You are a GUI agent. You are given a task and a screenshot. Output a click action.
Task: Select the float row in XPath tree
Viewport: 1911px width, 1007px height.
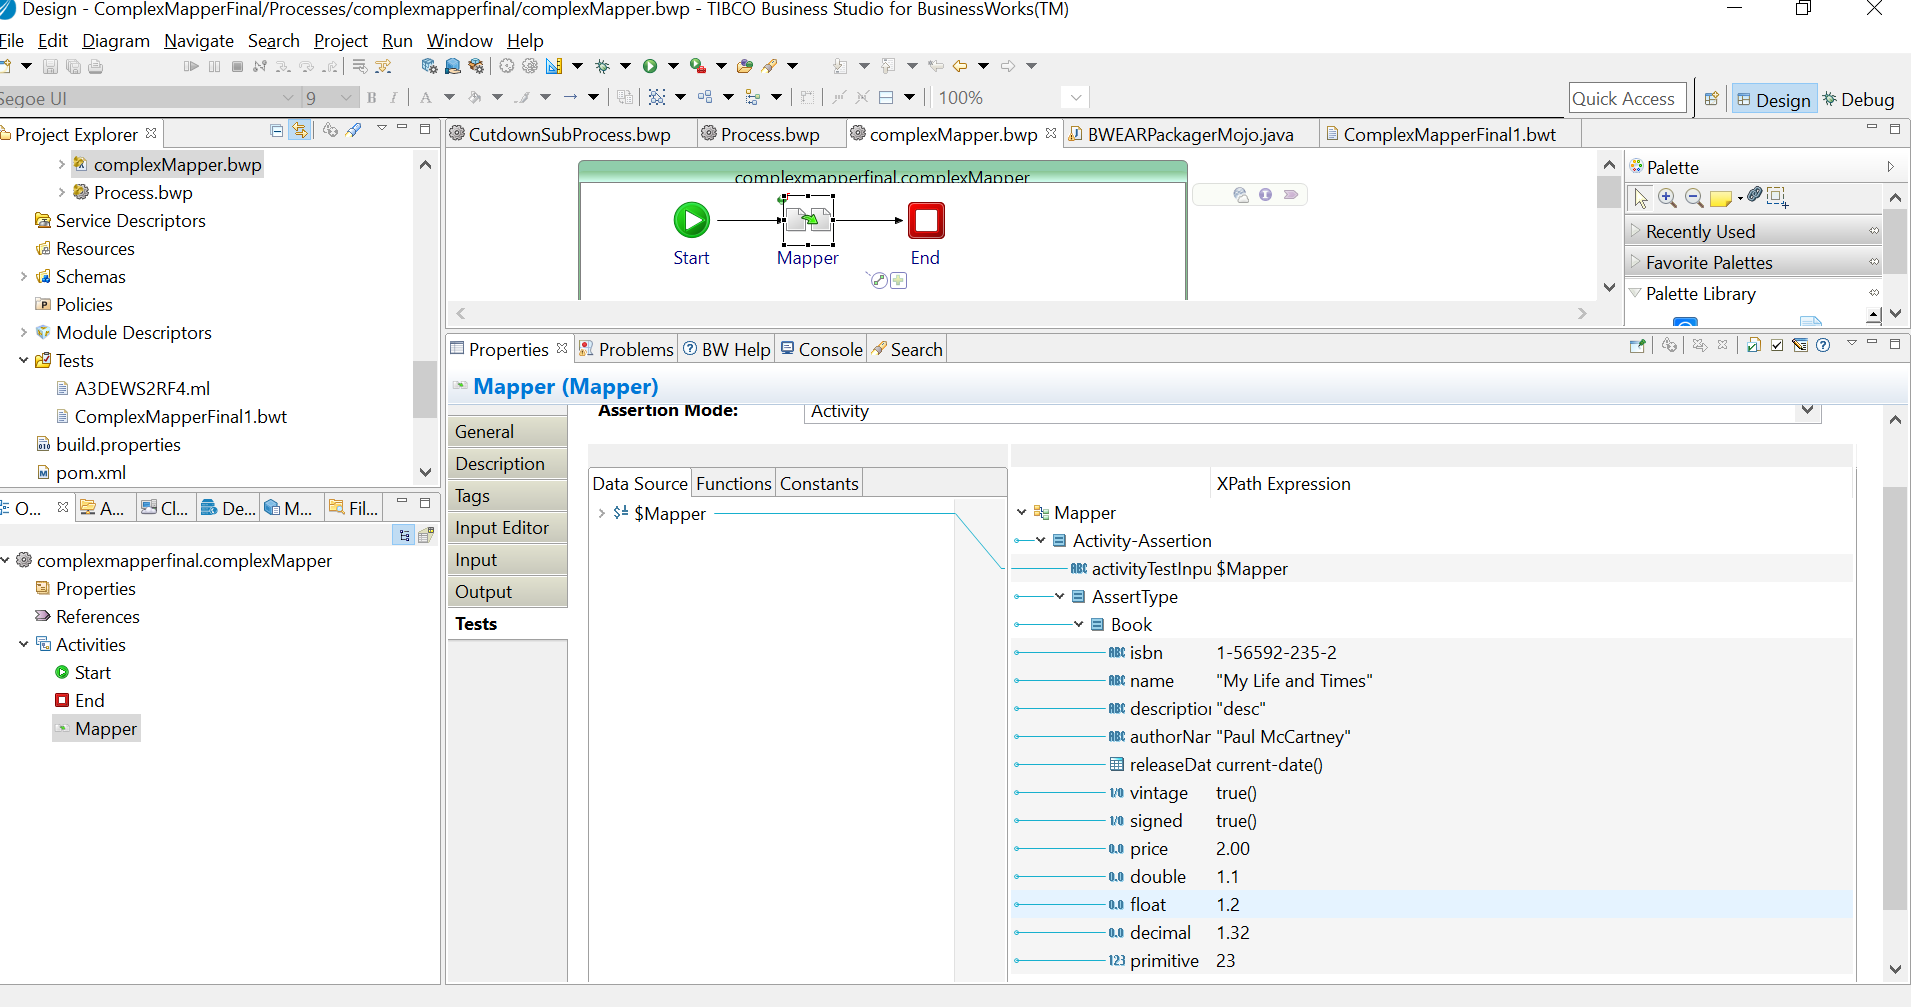(x=1432, y=905)
